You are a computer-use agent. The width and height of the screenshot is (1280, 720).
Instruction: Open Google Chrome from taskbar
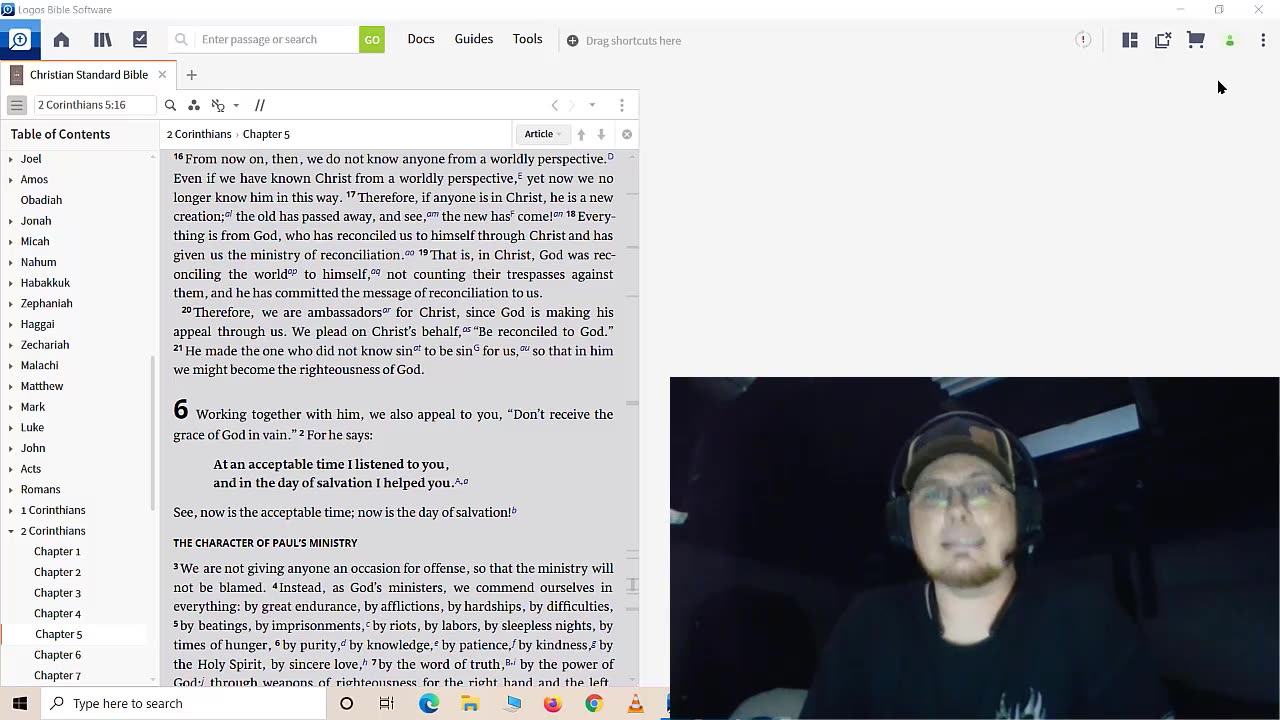[x=594, y=703]
